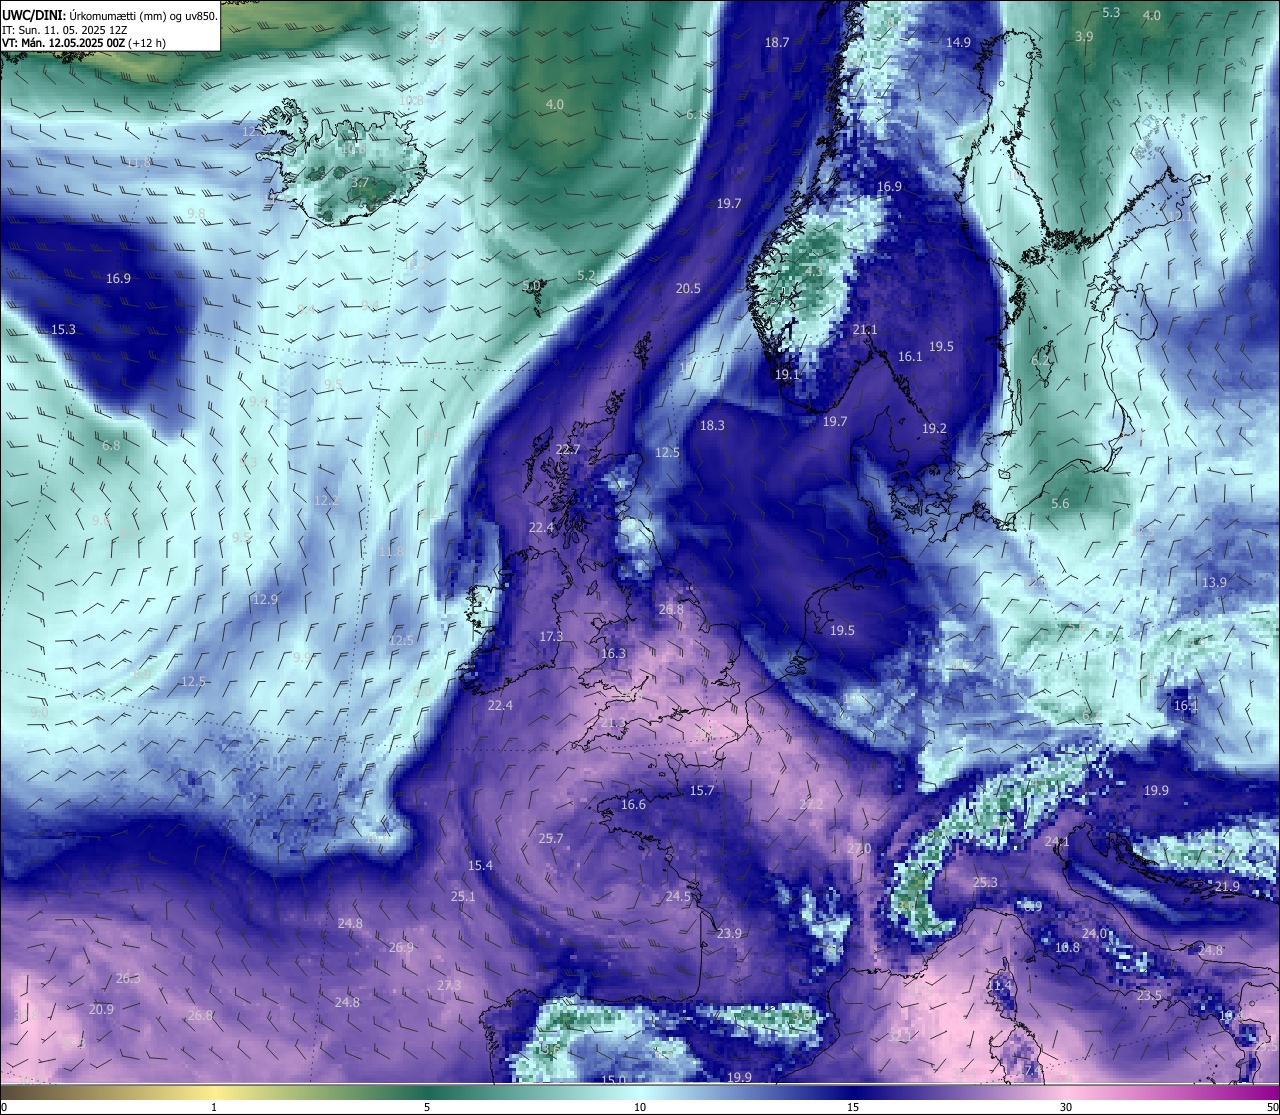The width and height of the screenshot is (1280, 1115).
Task: Select the 3.7 value over Iceland
Action: click(359, 183)
